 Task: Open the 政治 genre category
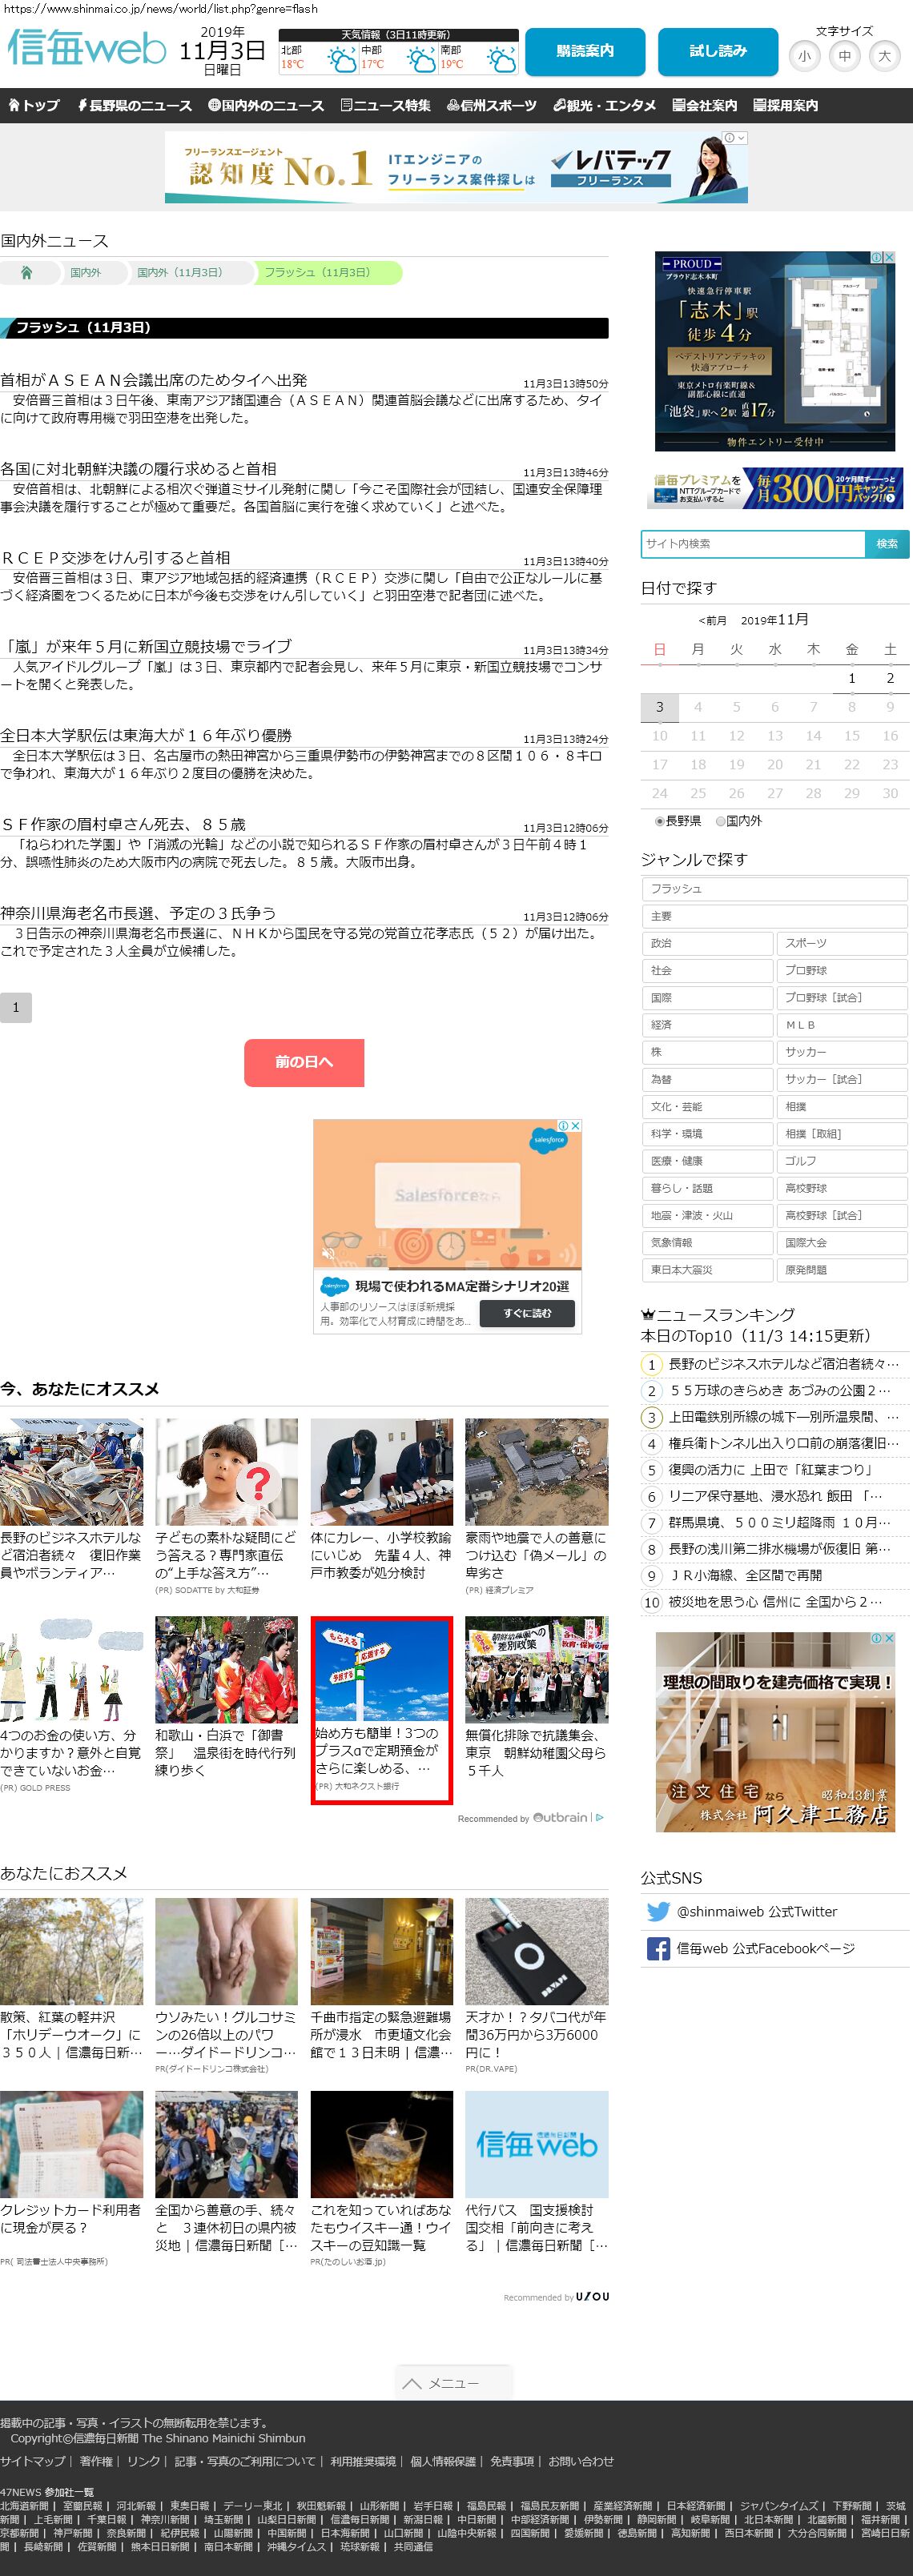(707, 943)
